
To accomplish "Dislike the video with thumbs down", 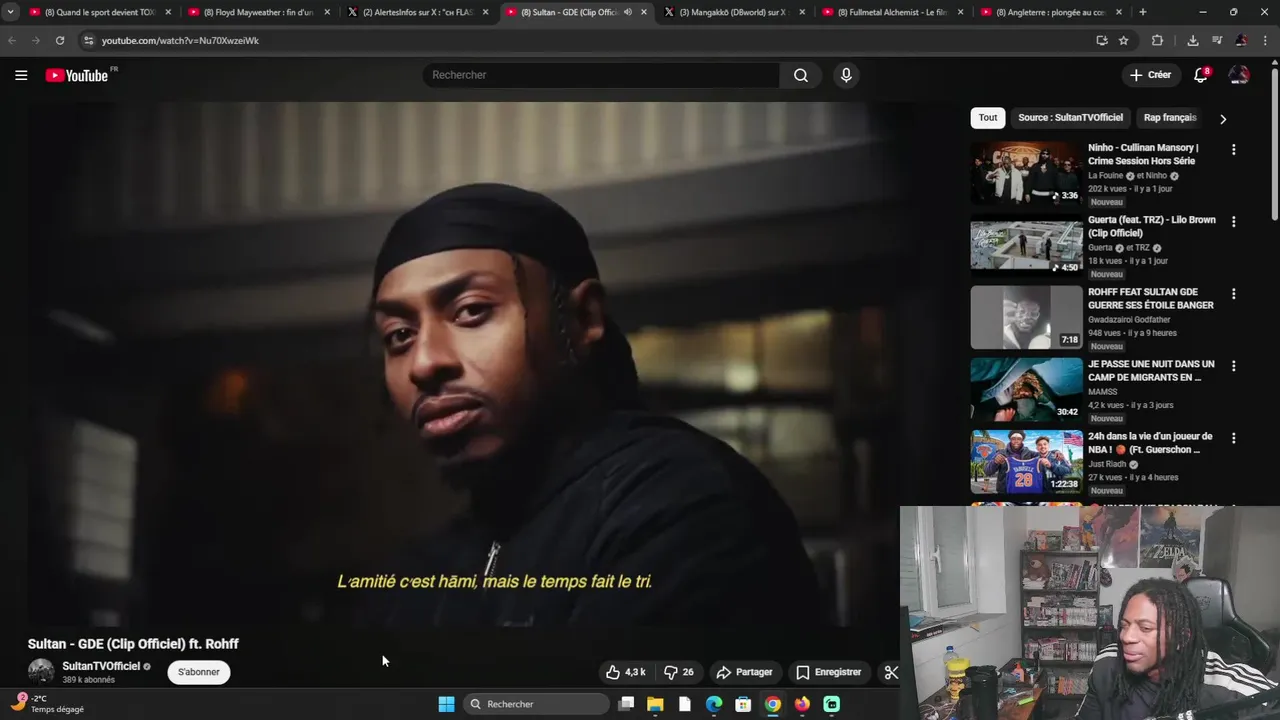I will pyautogui.click(x=679, y=672).
